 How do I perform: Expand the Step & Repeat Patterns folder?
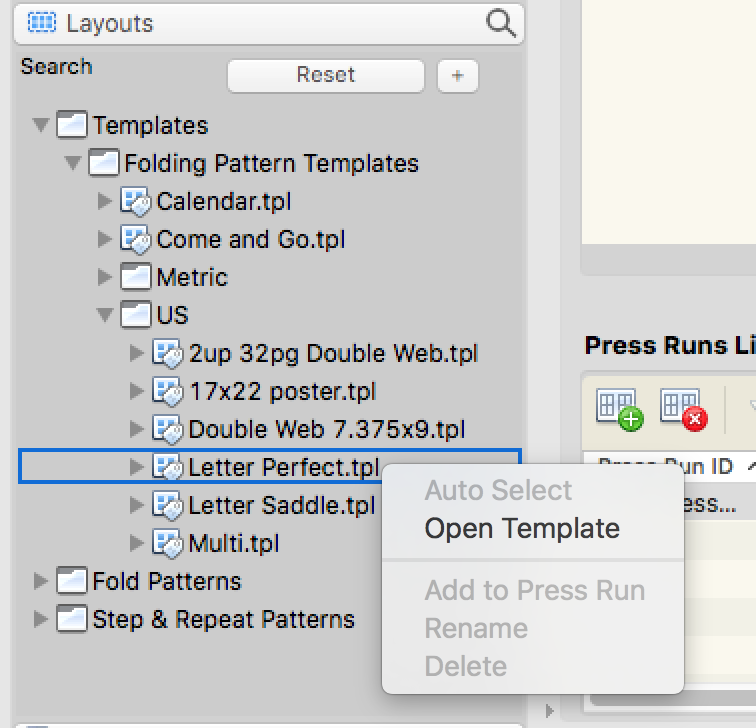(41, 619)
